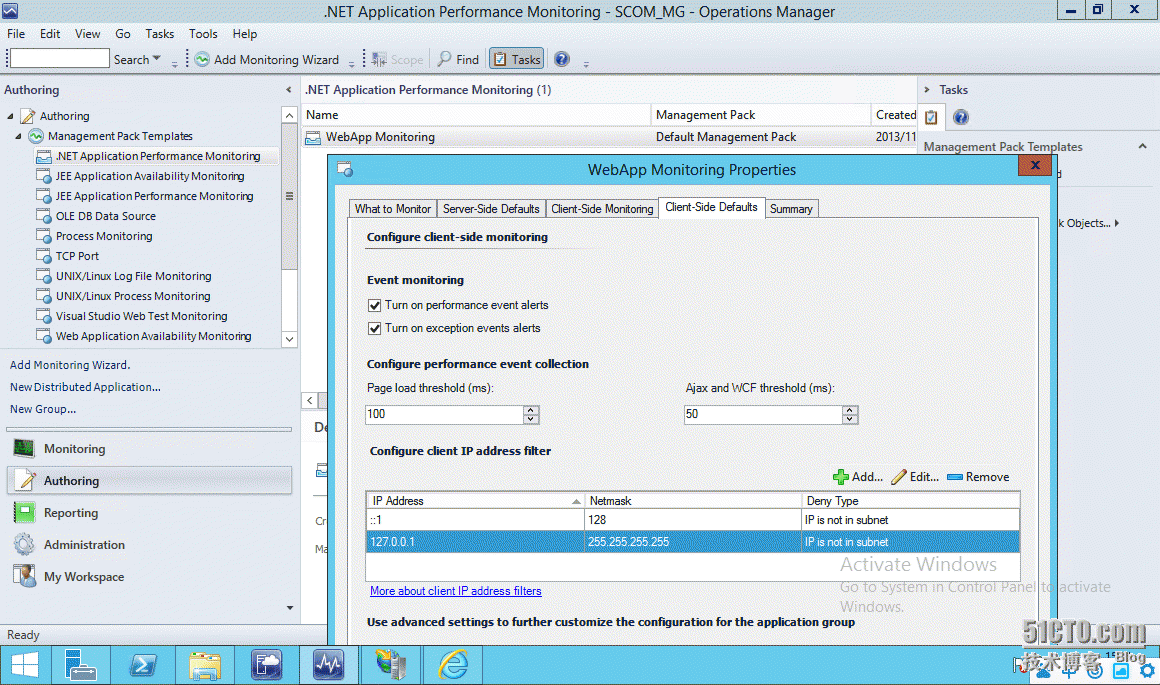
Task: Open the Reporting workspace
Action: pyautogui.click(x=149, y=513)
